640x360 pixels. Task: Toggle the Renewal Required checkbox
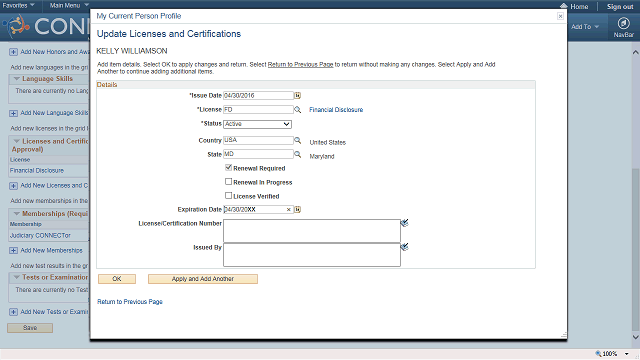click(229, 167)
